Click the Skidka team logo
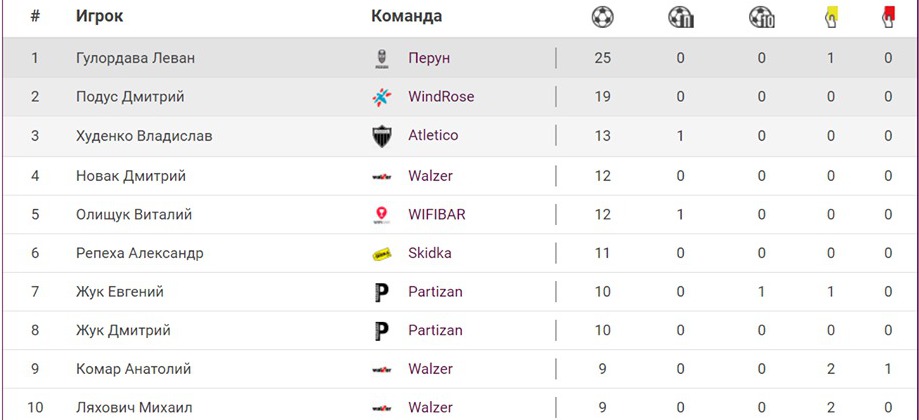 coord(382,254)
